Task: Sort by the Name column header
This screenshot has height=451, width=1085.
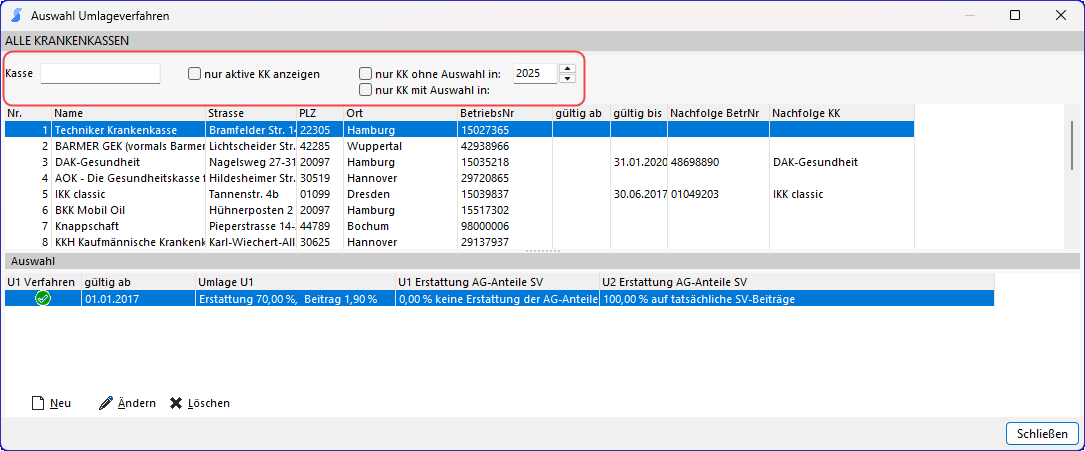Action: 129,113
